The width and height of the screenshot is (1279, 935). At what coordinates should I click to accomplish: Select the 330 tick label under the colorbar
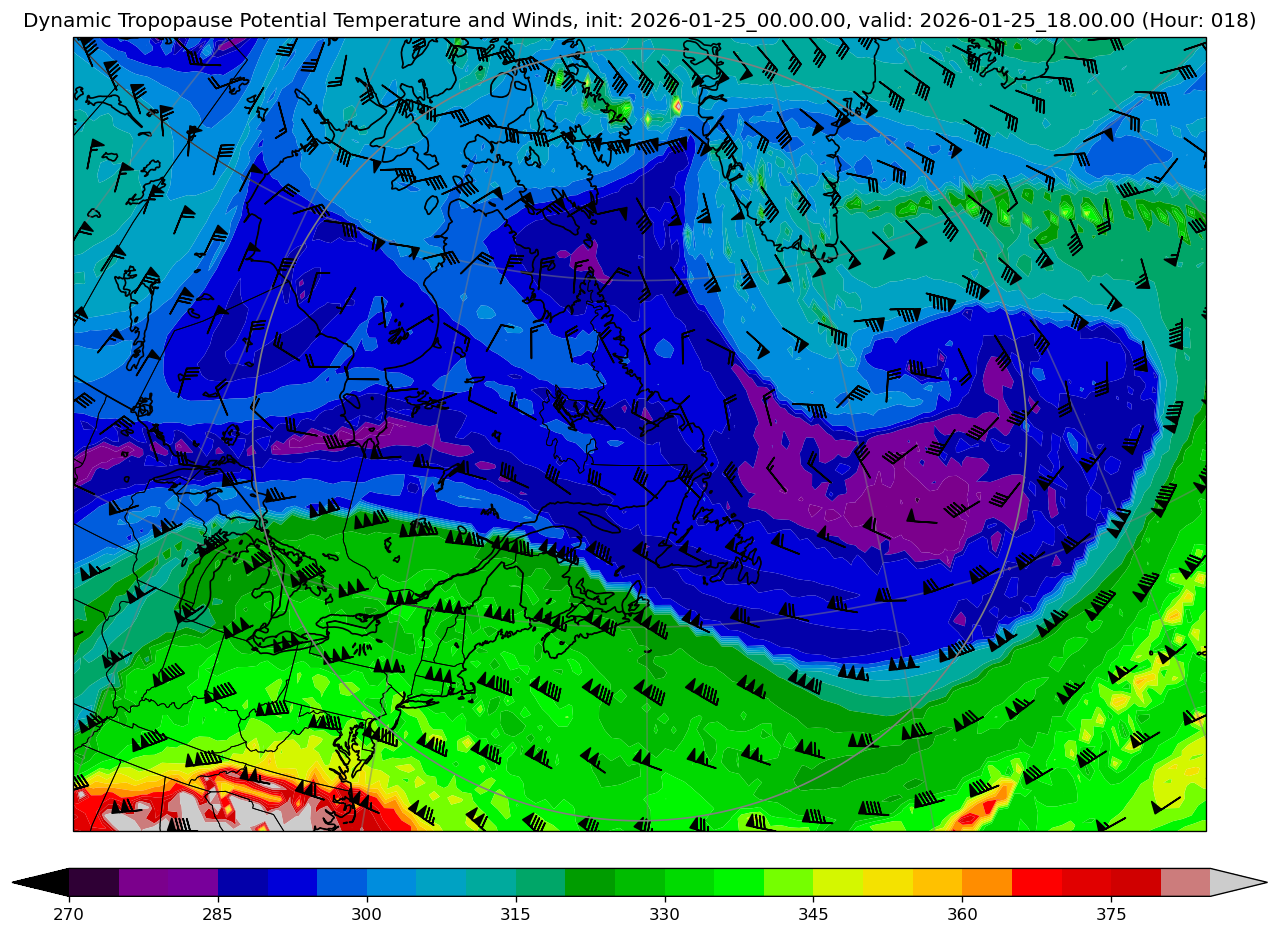pos(665,914)
